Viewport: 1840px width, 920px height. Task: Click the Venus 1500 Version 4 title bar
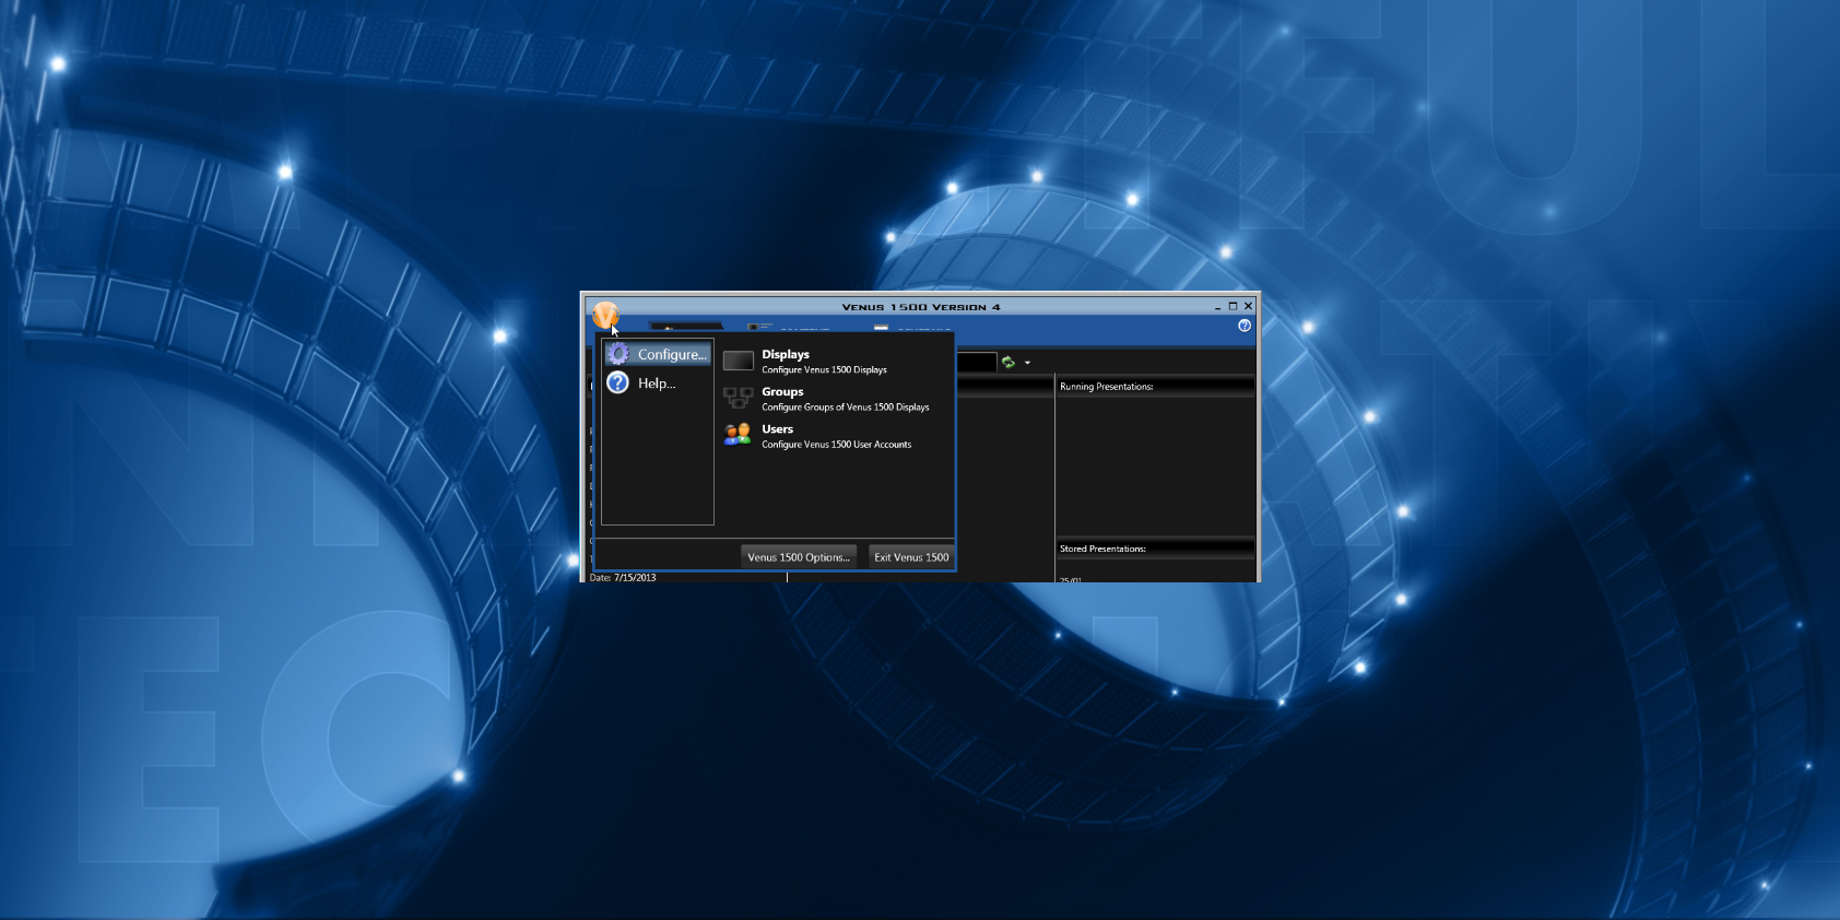tap(920, 307)
